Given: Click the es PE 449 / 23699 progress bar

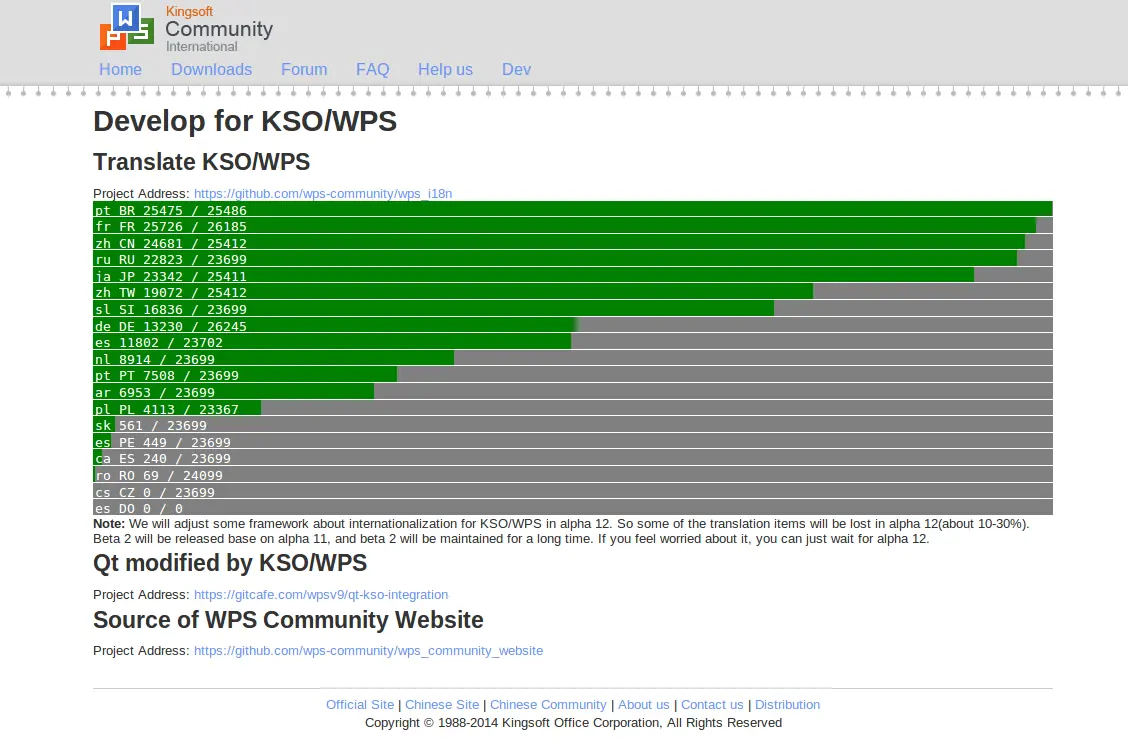Looking at the screenshot, I should click(573, 441).
